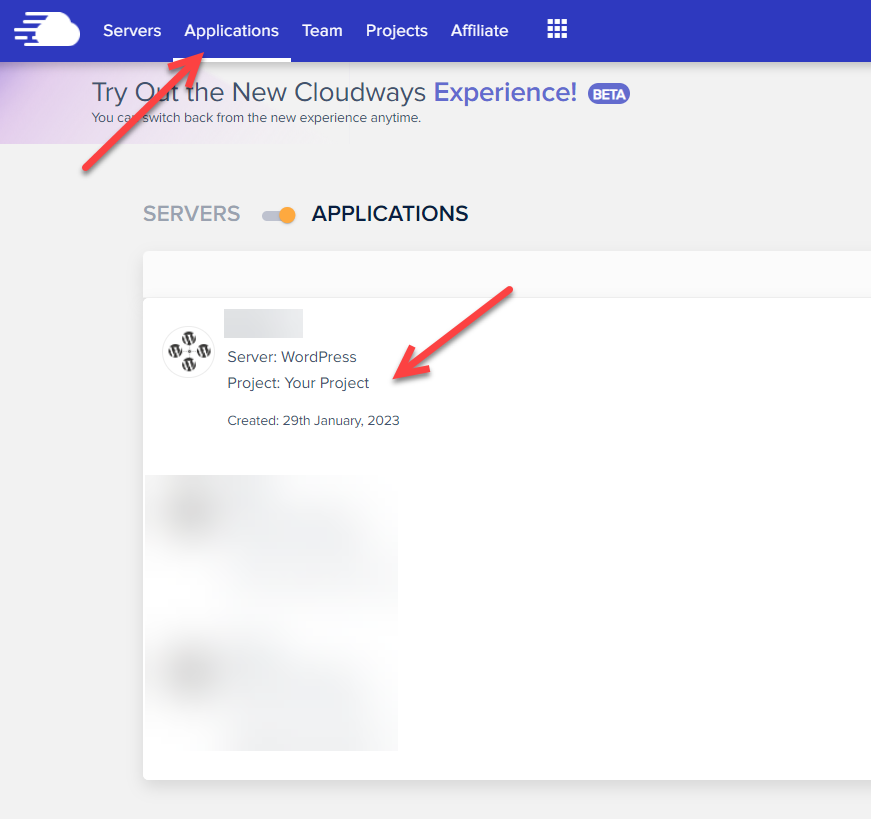This screenshot has height=819, width=871.
Task: Click the Cloudways cloud logo
Action: pos(47,29)
